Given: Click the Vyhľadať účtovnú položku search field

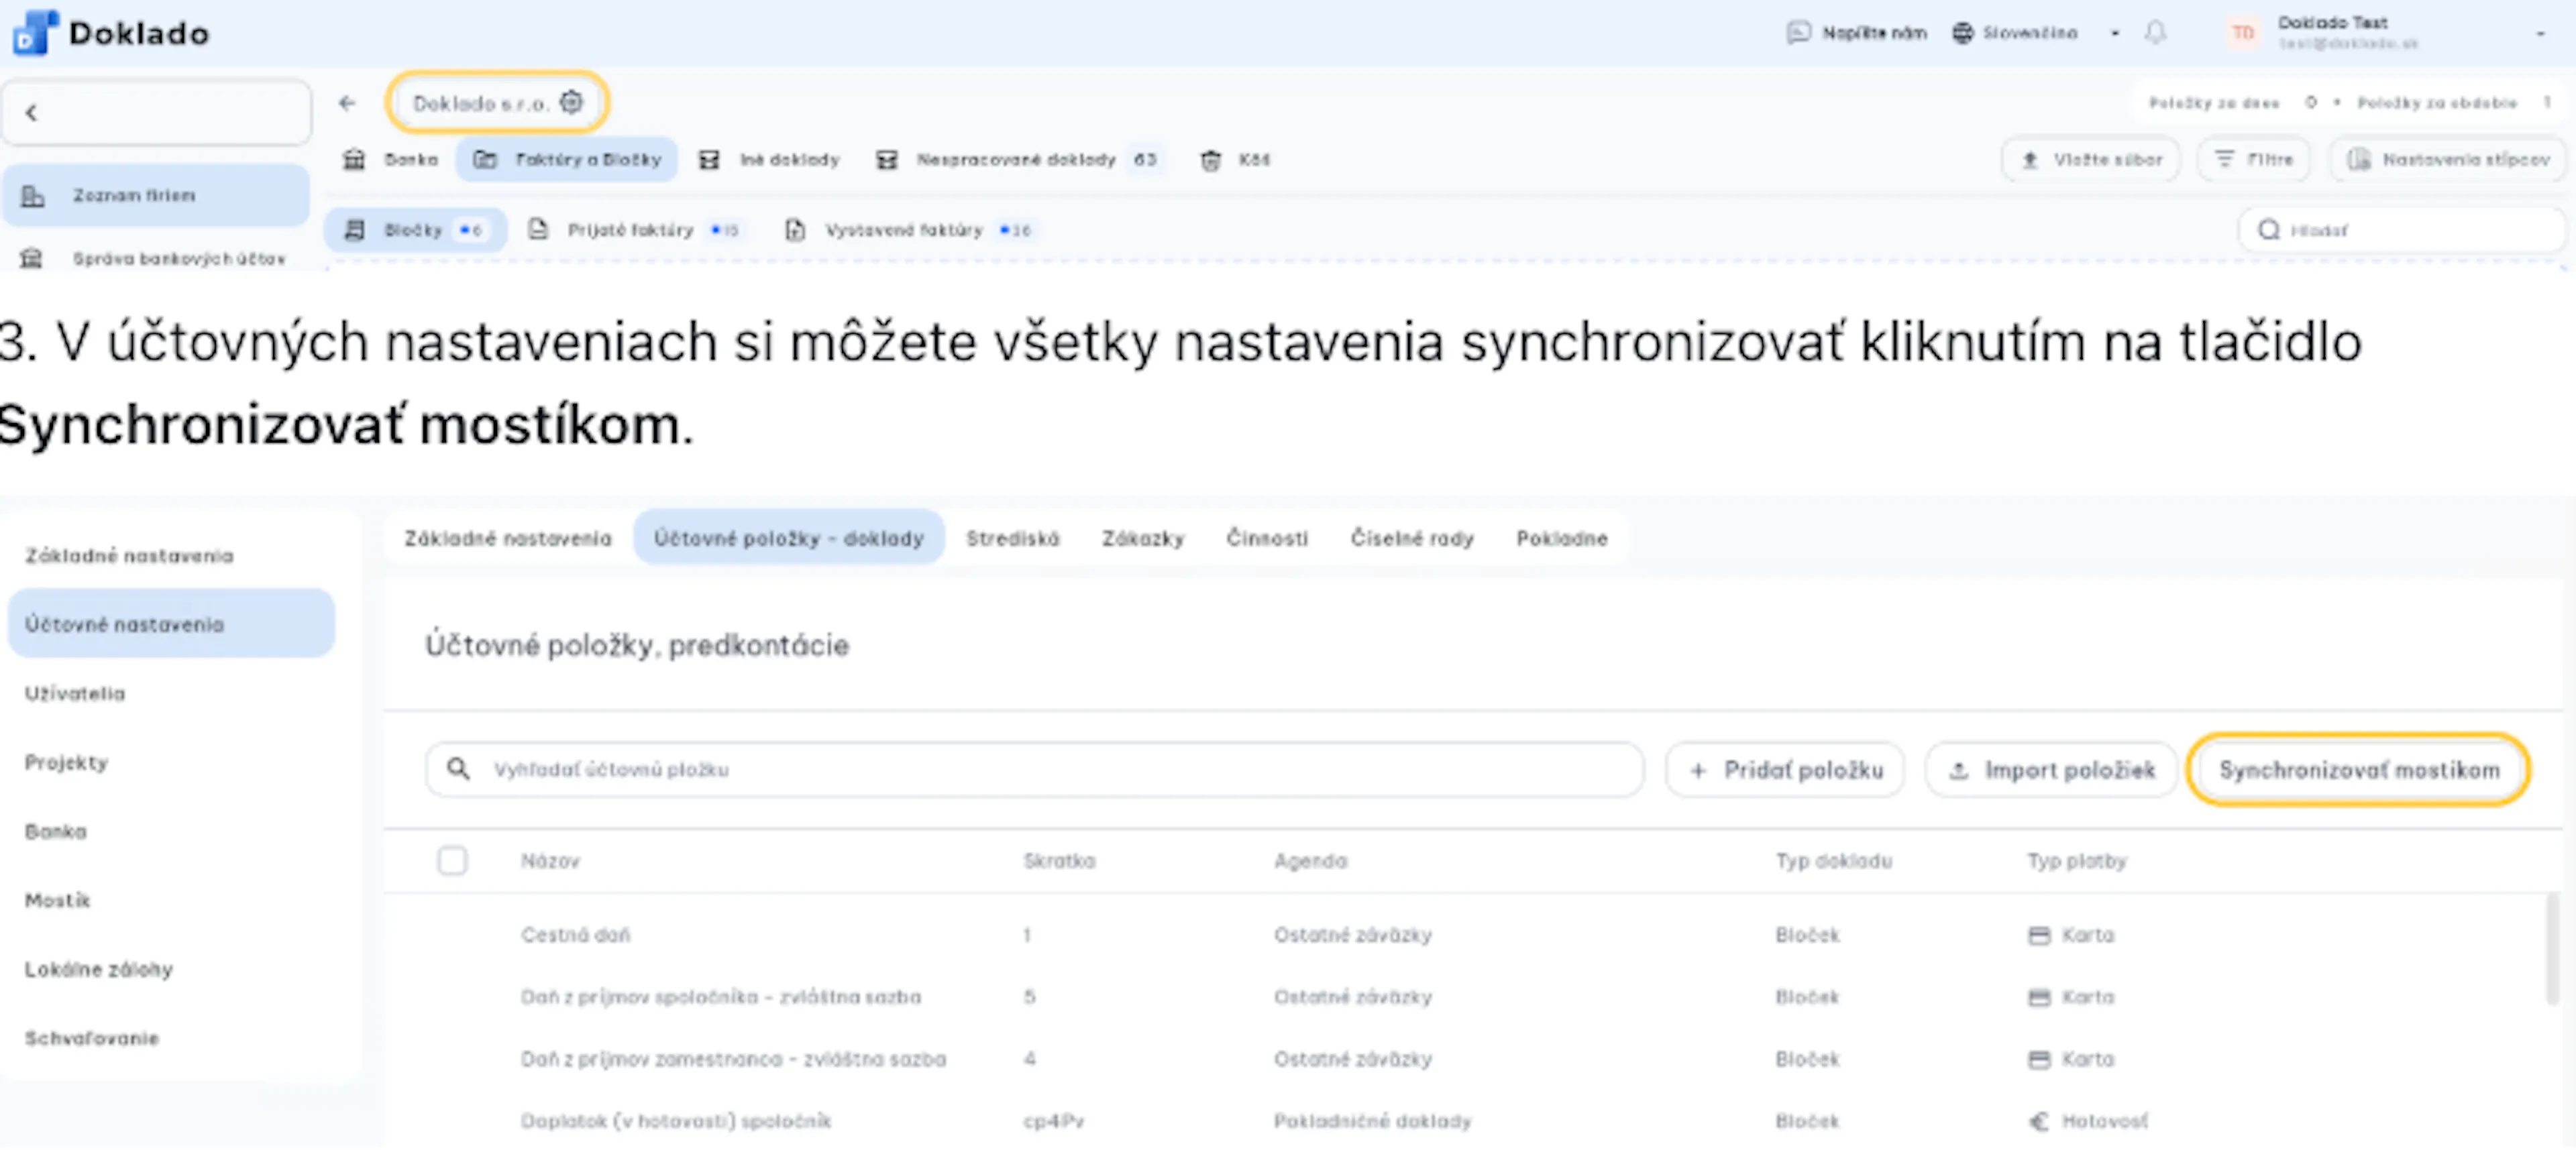Looking at the screenshot, I should click(1034, 769).
